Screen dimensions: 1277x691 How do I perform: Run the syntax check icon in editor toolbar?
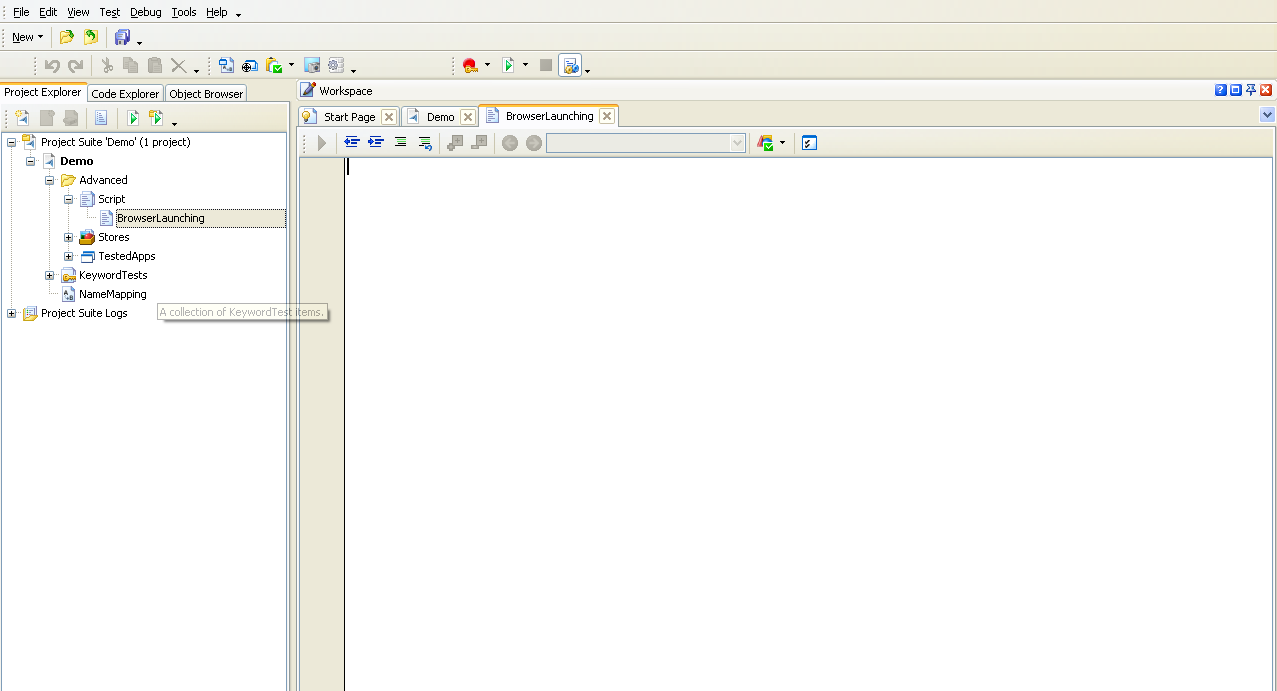coord(808,142)
